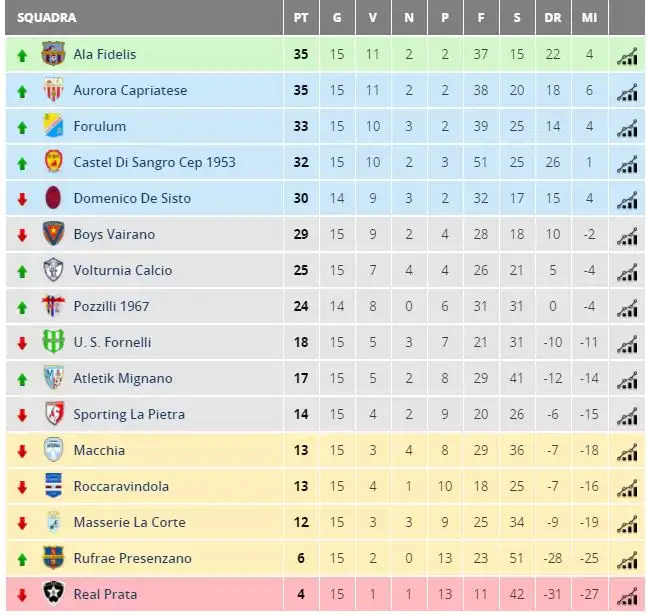
Task: Sort by MI column header
Action: coord(589,18)
